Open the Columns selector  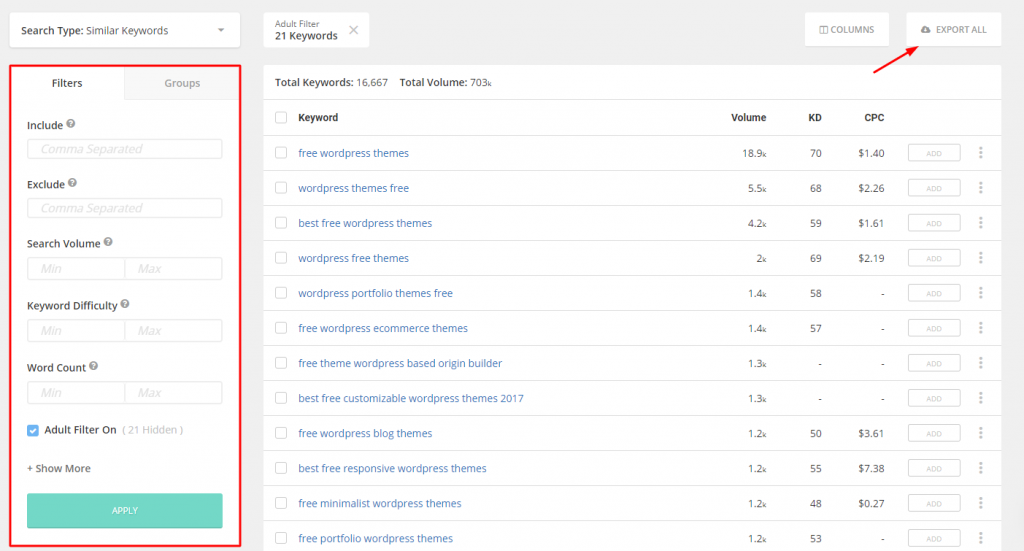click(x=847, y=30)
